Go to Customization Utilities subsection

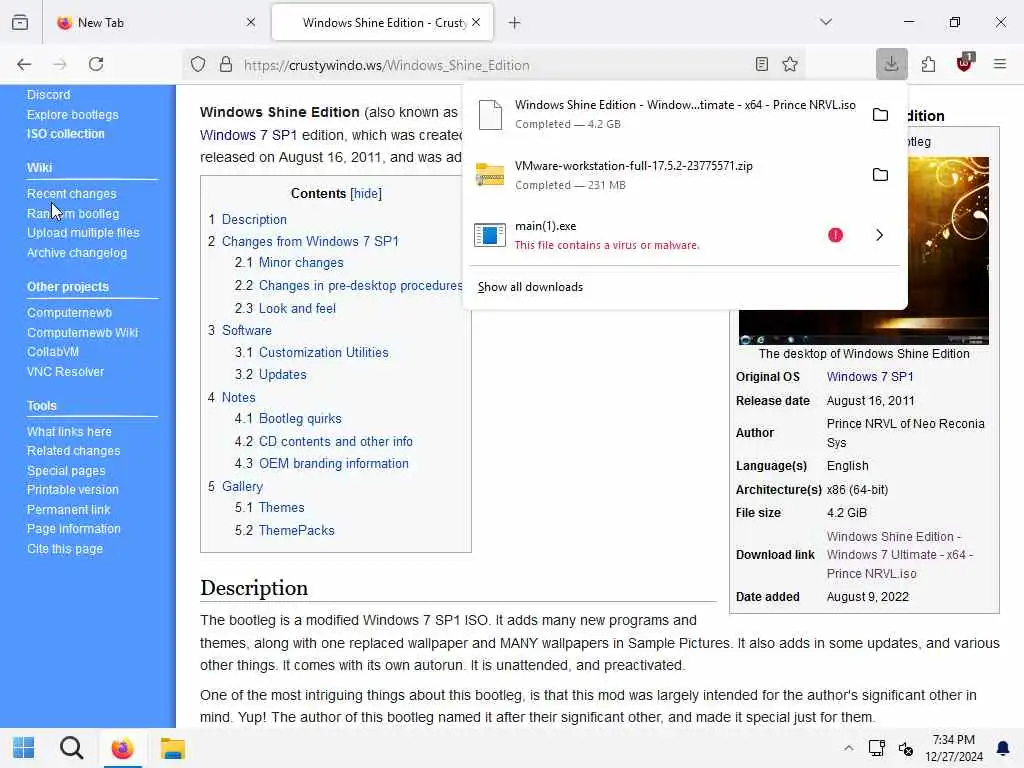[323, 353]
